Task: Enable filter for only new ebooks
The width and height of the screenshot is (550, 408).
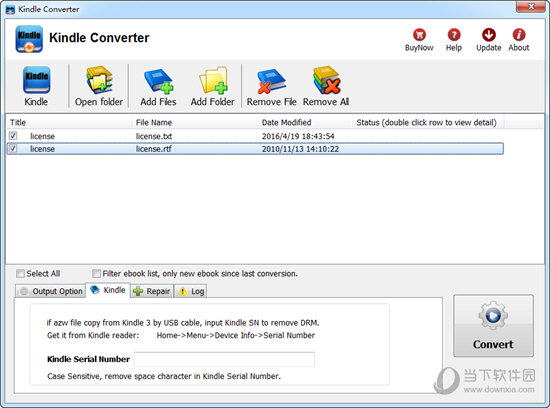Action: [96, 273]
